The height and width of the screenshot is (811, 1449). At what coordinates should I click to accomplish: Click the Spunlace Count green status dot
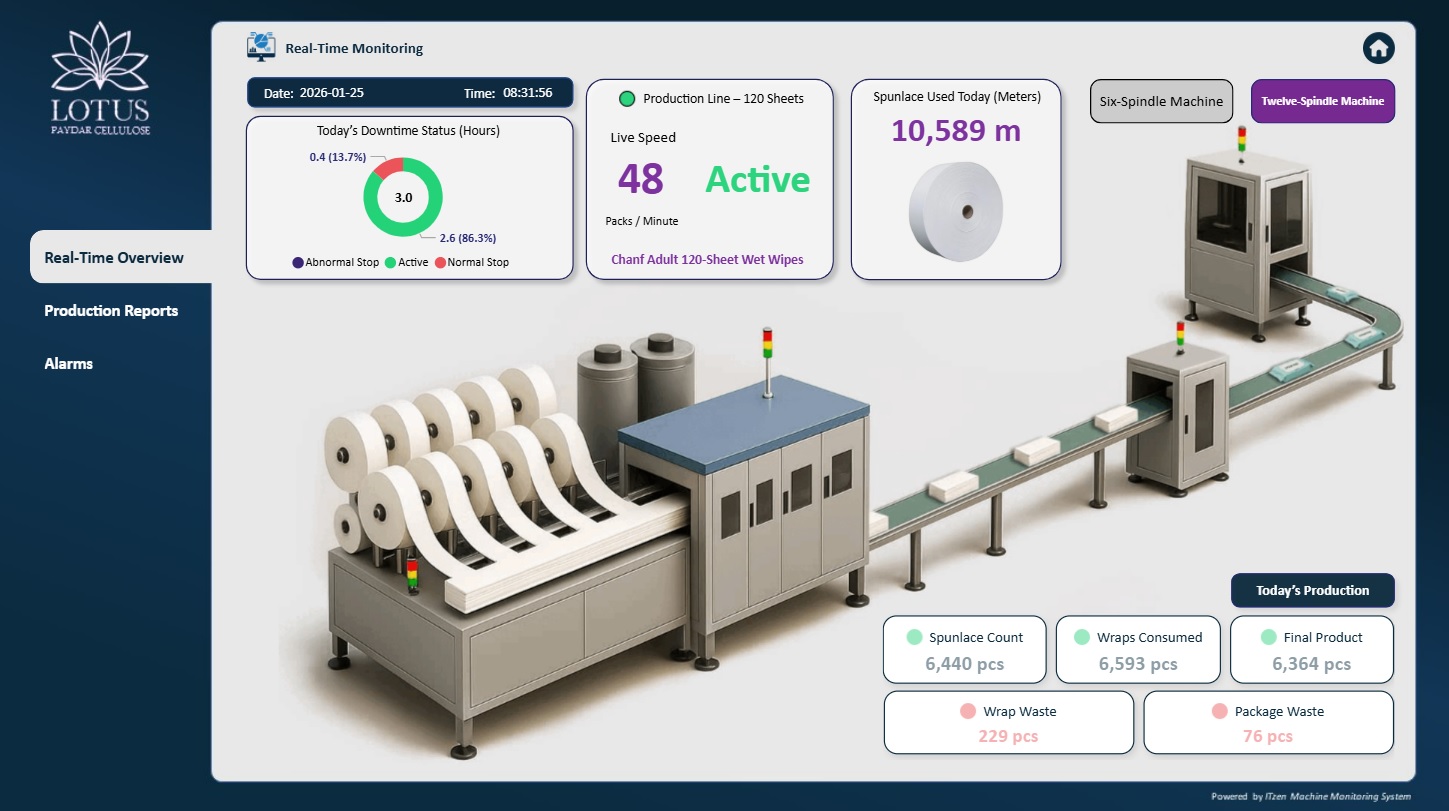[x=913, y=637]
